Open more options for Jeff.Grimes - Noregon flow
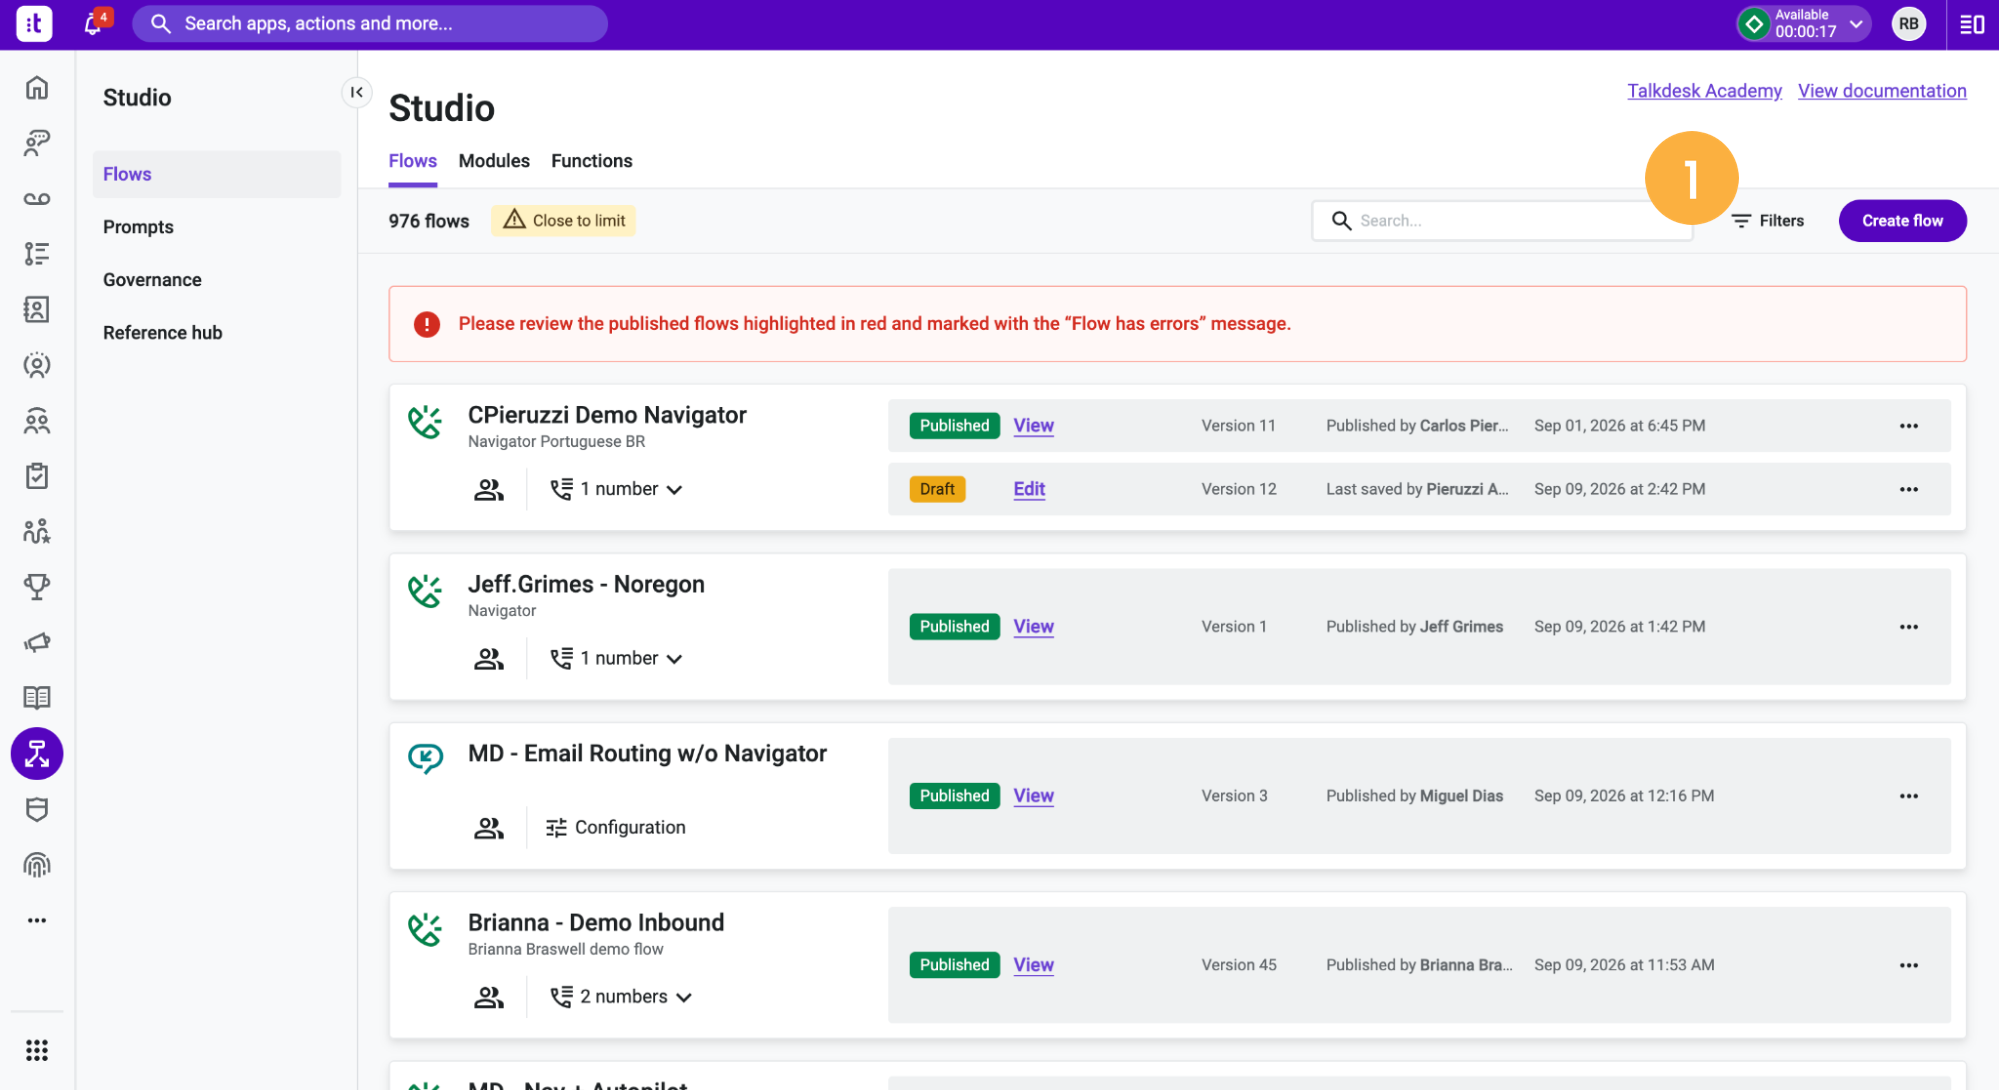Screen dimensions: 1999x1091 pyautogui.click(x=1909, y=627)
